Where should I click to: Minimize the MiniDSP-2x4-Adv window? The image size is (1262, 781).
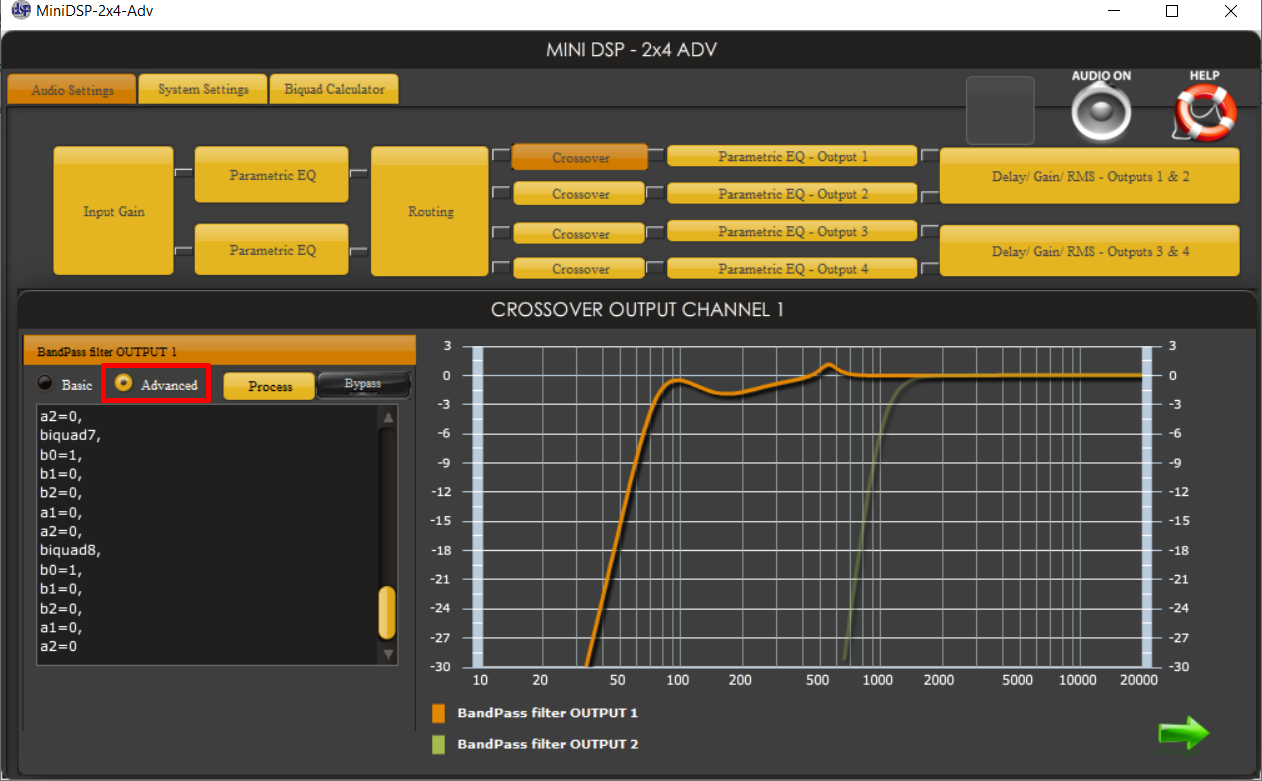point(1115,11)
